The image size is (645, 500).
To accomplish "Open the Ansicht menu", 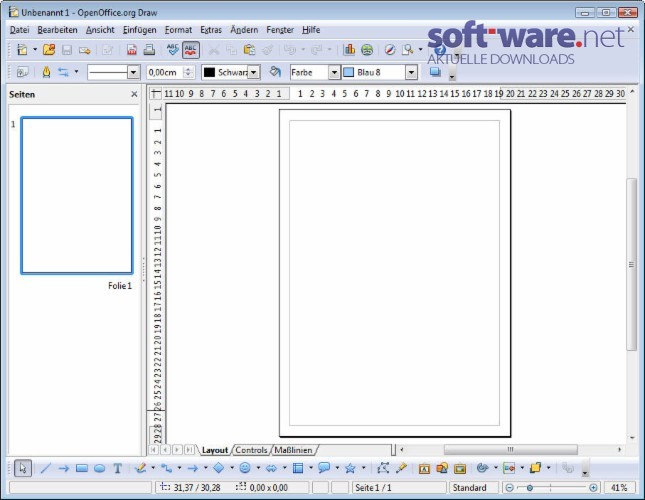I will point(100,30).
